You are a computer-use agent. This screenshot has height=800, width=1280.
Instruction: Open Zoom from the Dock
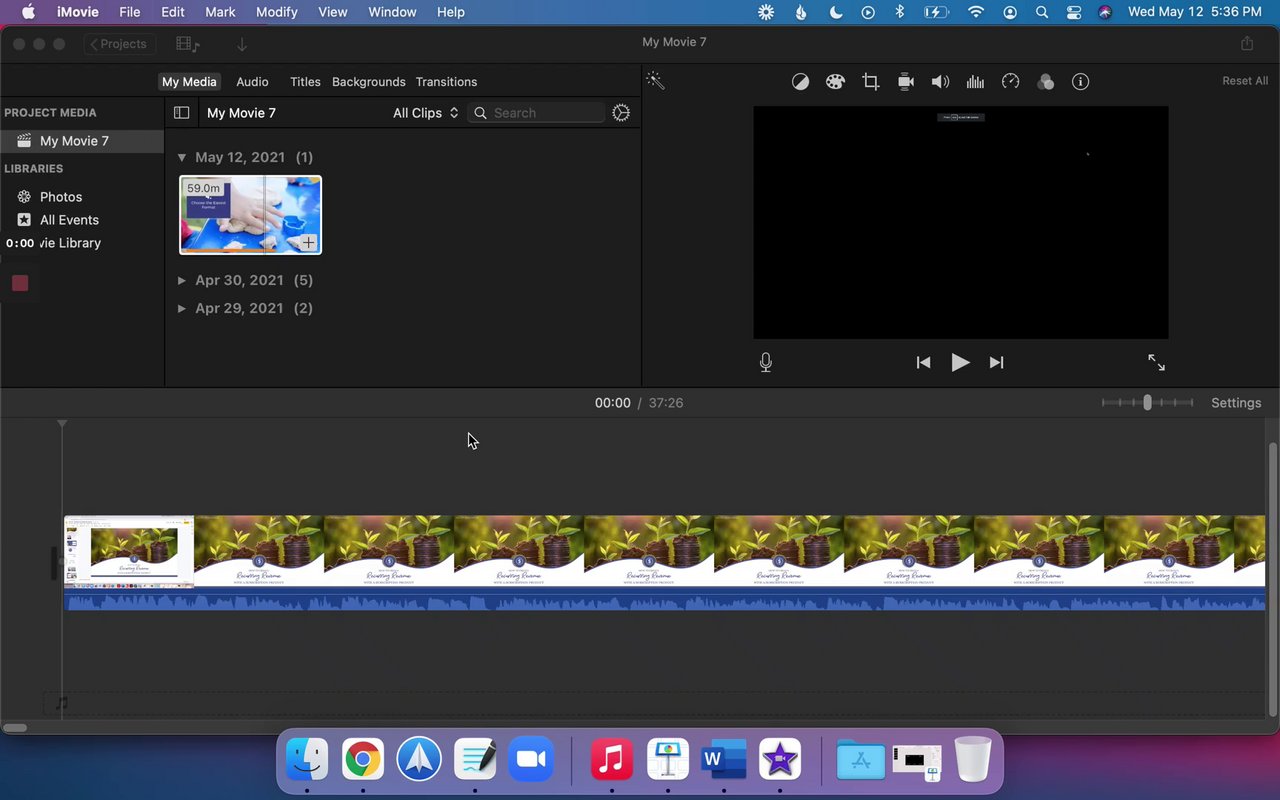(531, 760)
